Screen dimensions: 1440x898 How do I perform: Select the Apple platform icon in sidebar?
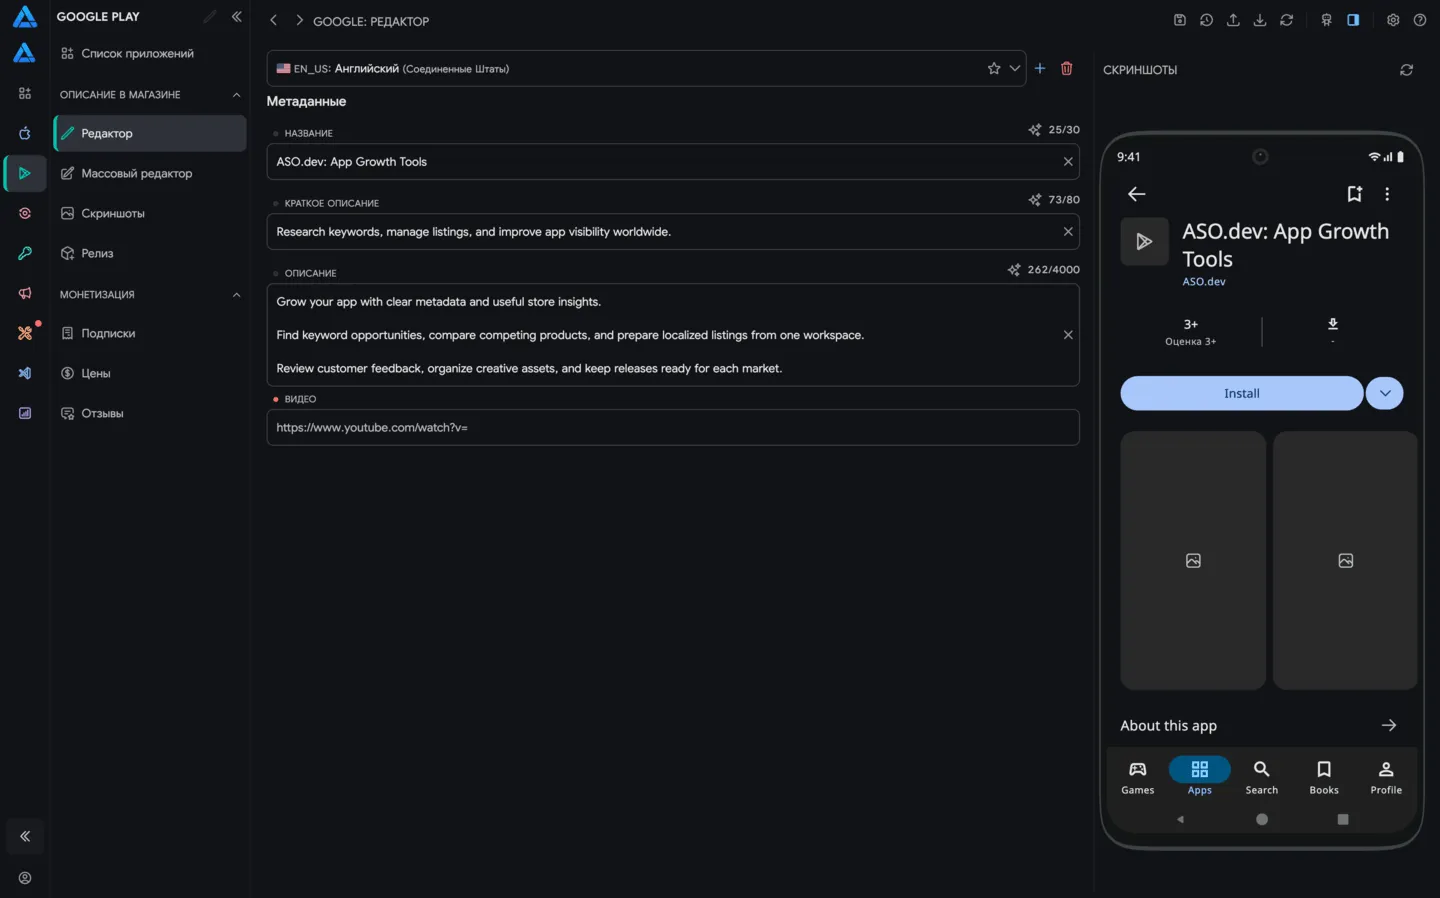[25, 133]
